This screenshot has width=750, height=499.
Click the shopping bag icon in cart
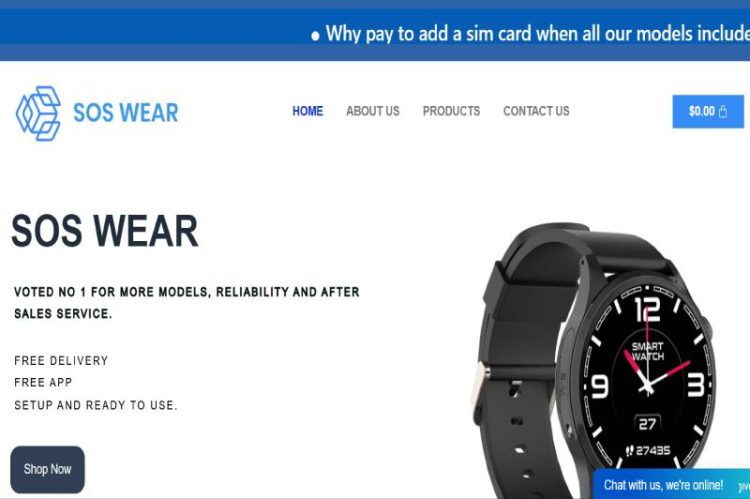coord(723,111)
